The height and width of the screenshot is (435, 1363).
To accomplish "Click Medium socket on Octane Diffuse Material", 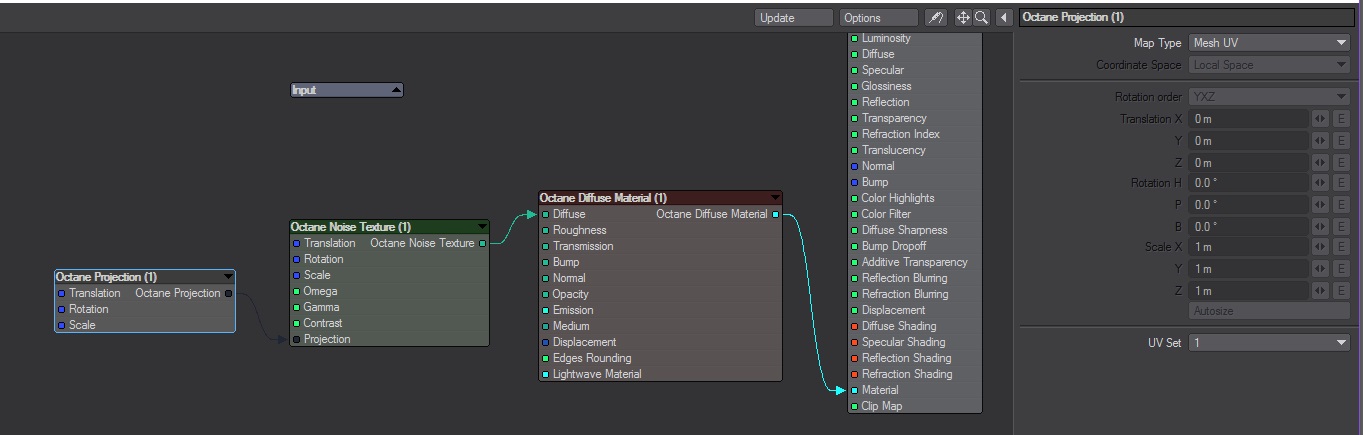I will coord(545,326).
